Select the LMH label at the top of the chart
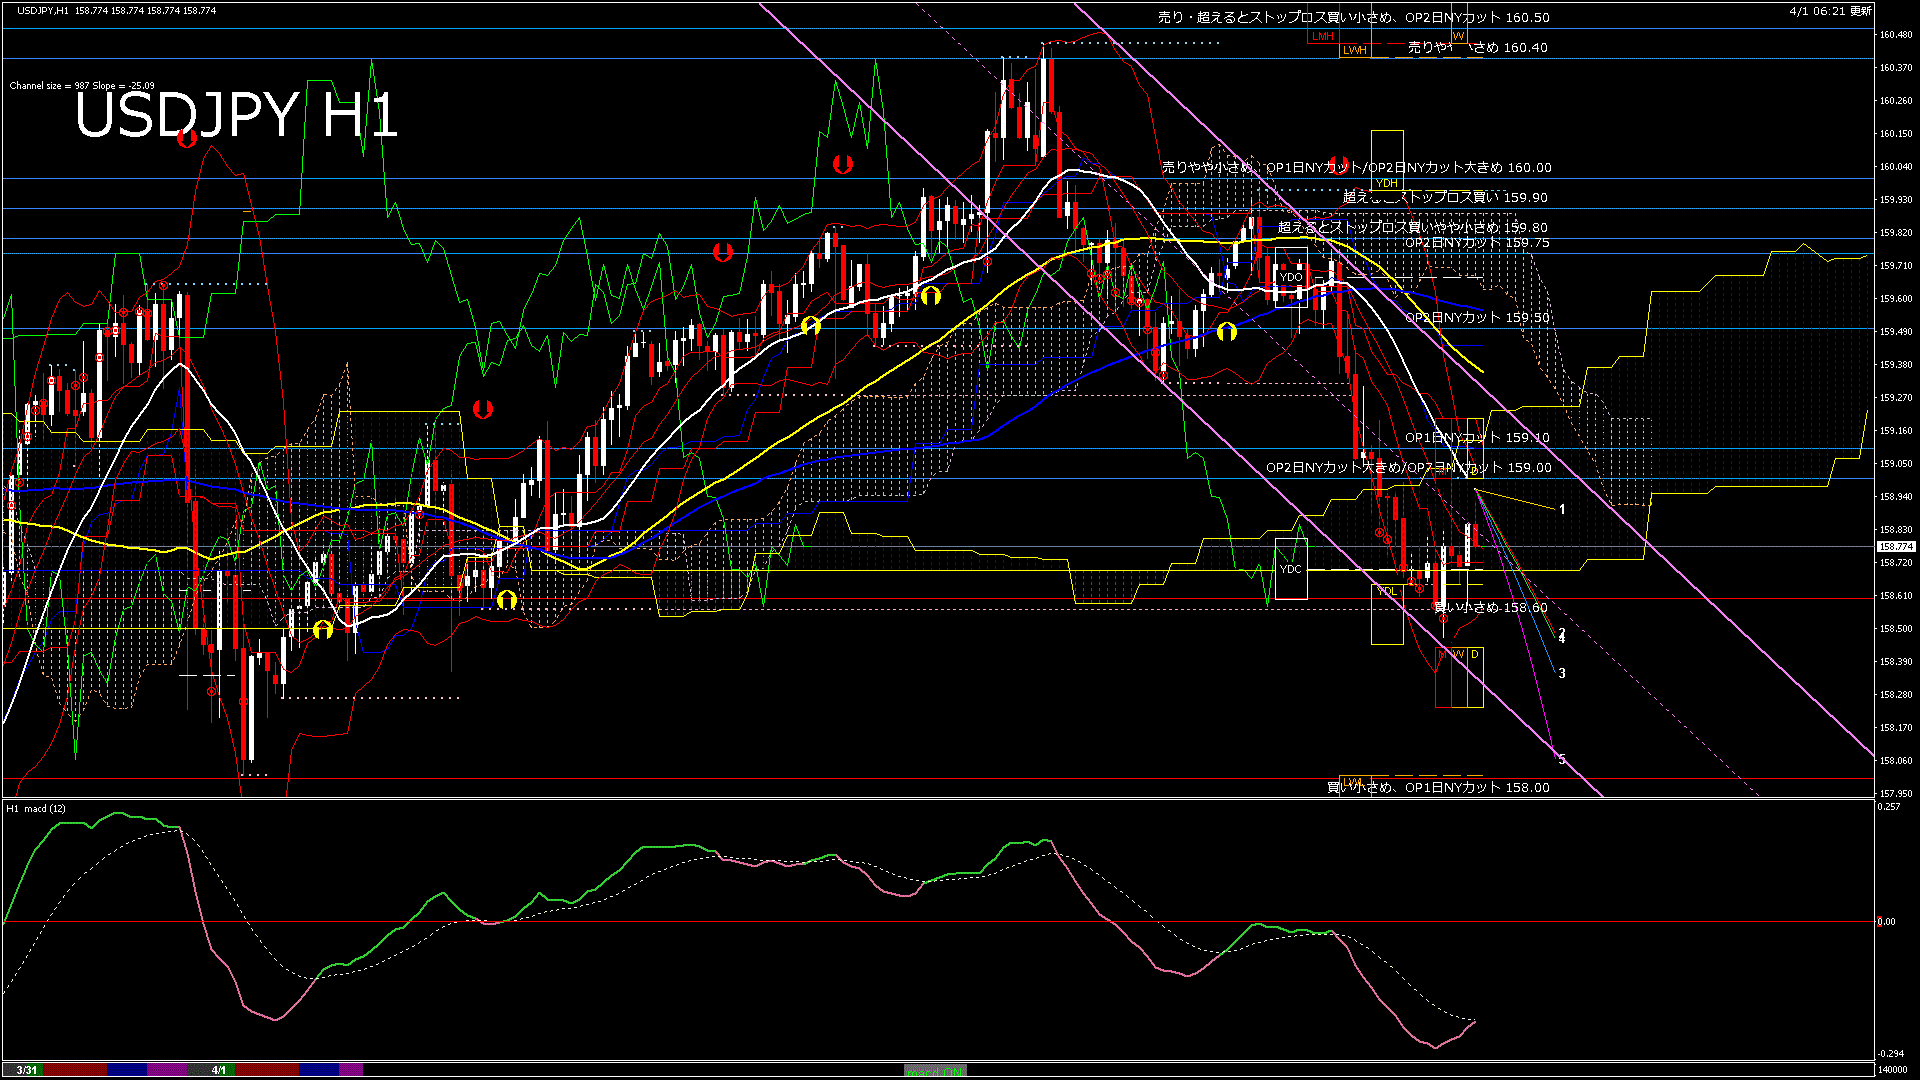 tap(1322, 36)
